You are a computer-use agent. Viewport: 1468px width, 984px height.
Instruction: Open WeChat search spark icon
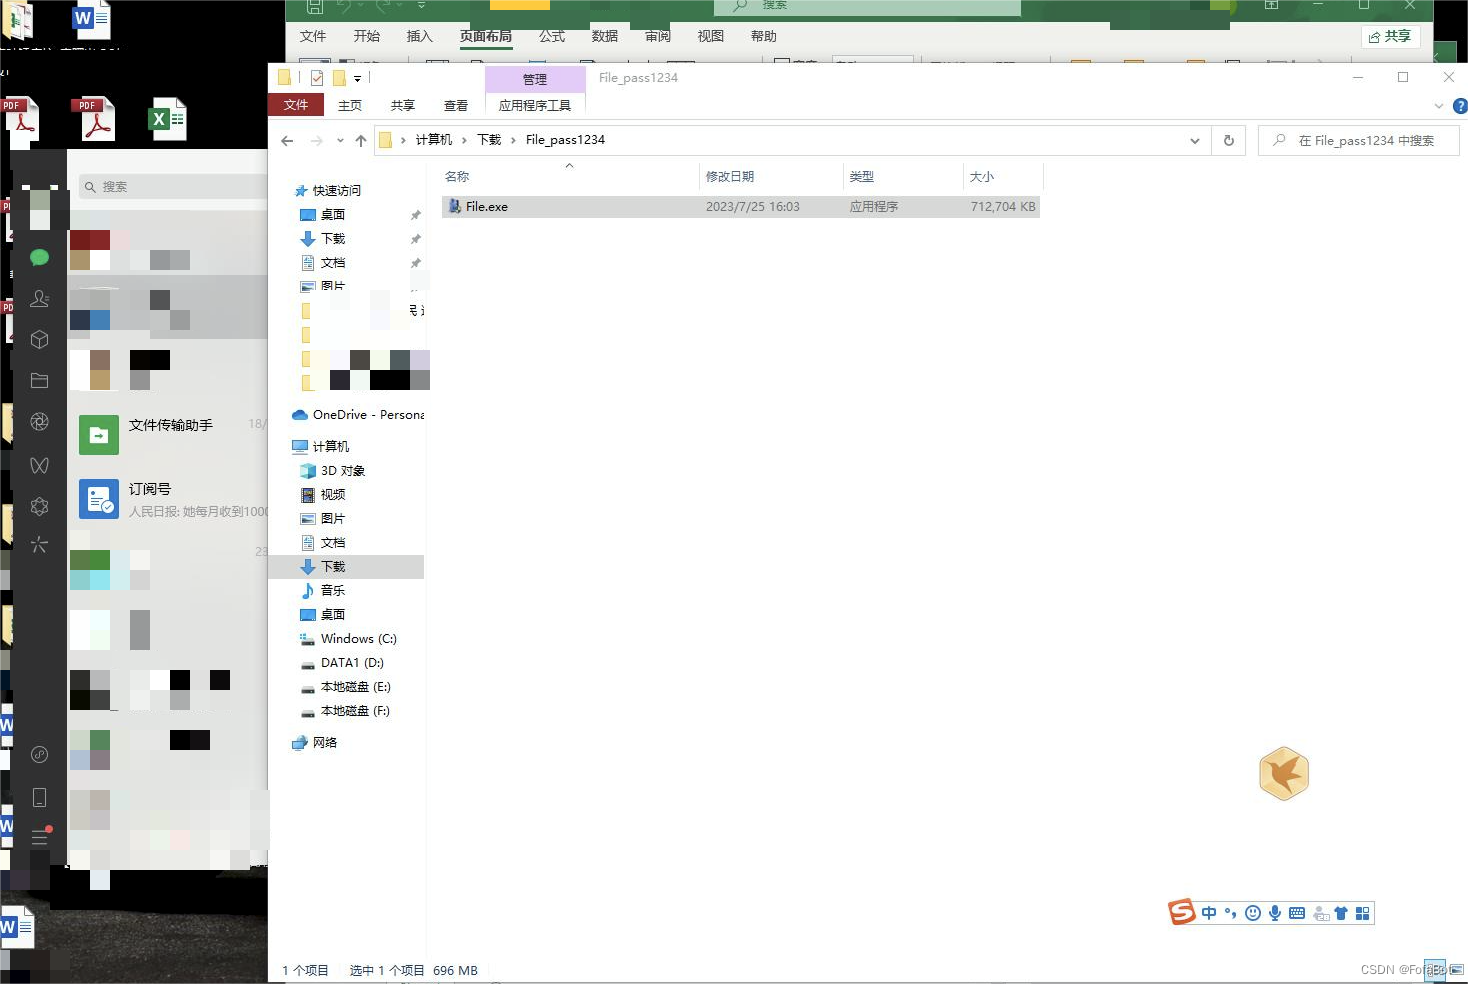click(x=39, y=545)
